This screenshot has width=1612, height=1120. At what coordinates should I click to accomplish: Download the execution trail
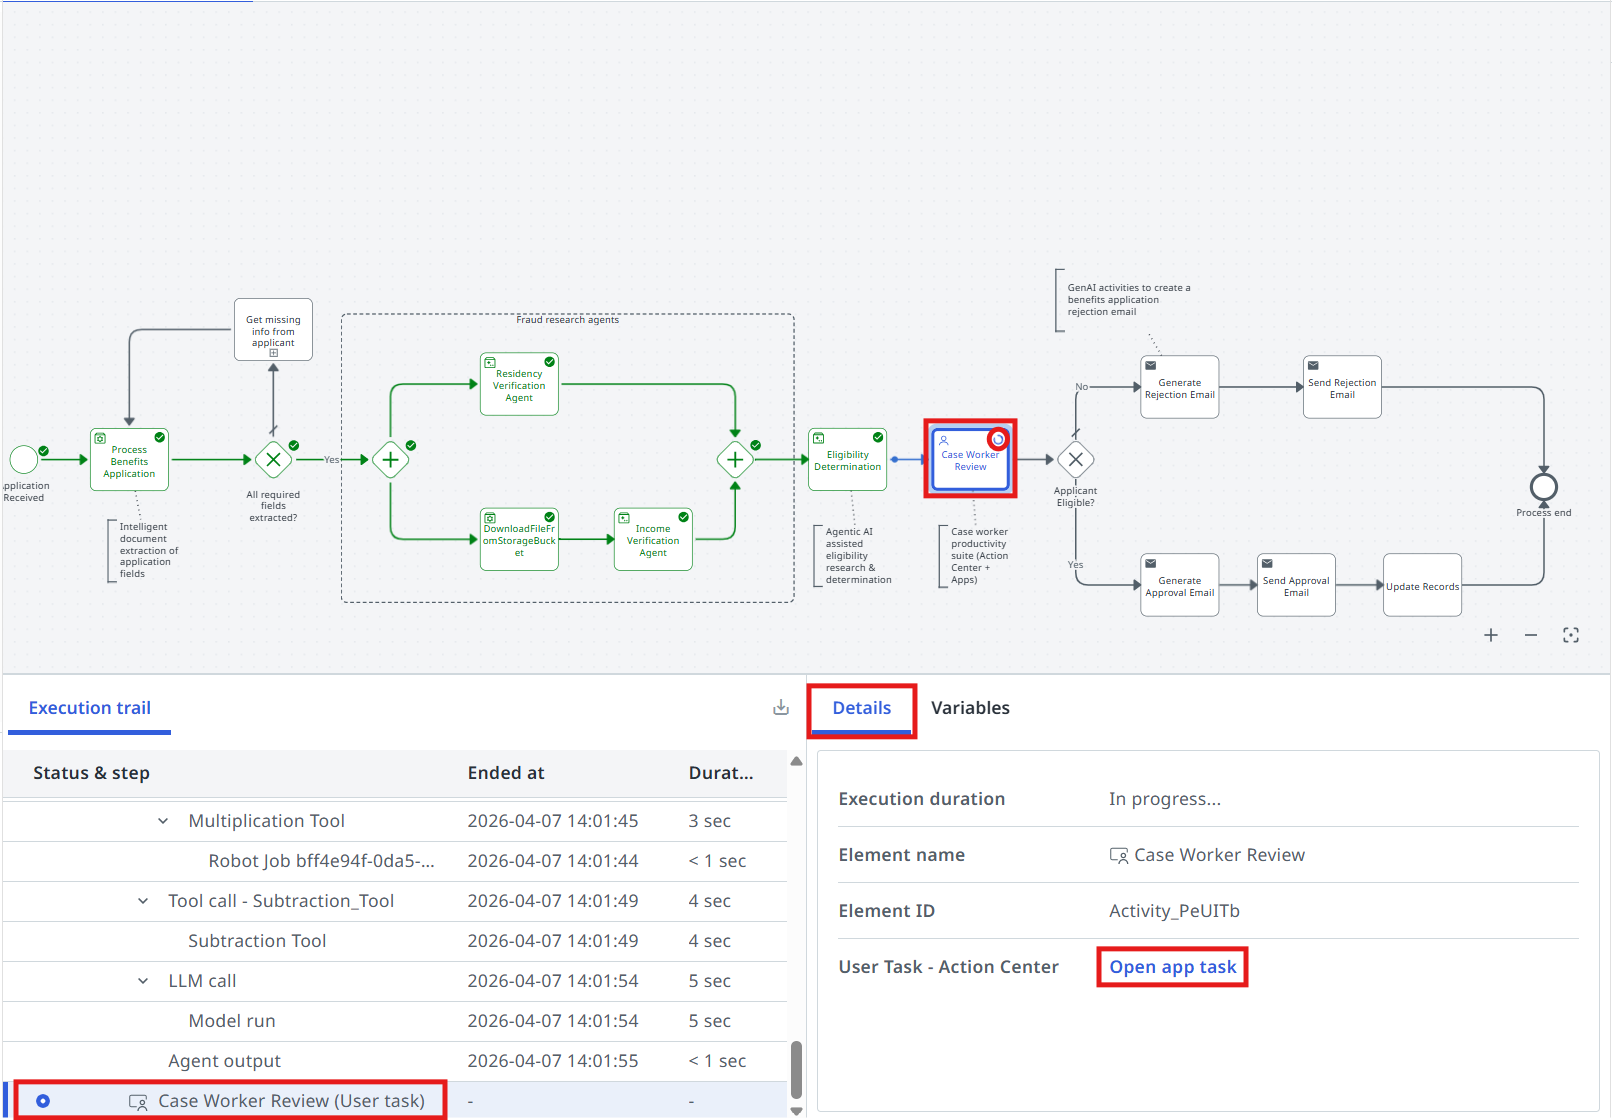781,708
